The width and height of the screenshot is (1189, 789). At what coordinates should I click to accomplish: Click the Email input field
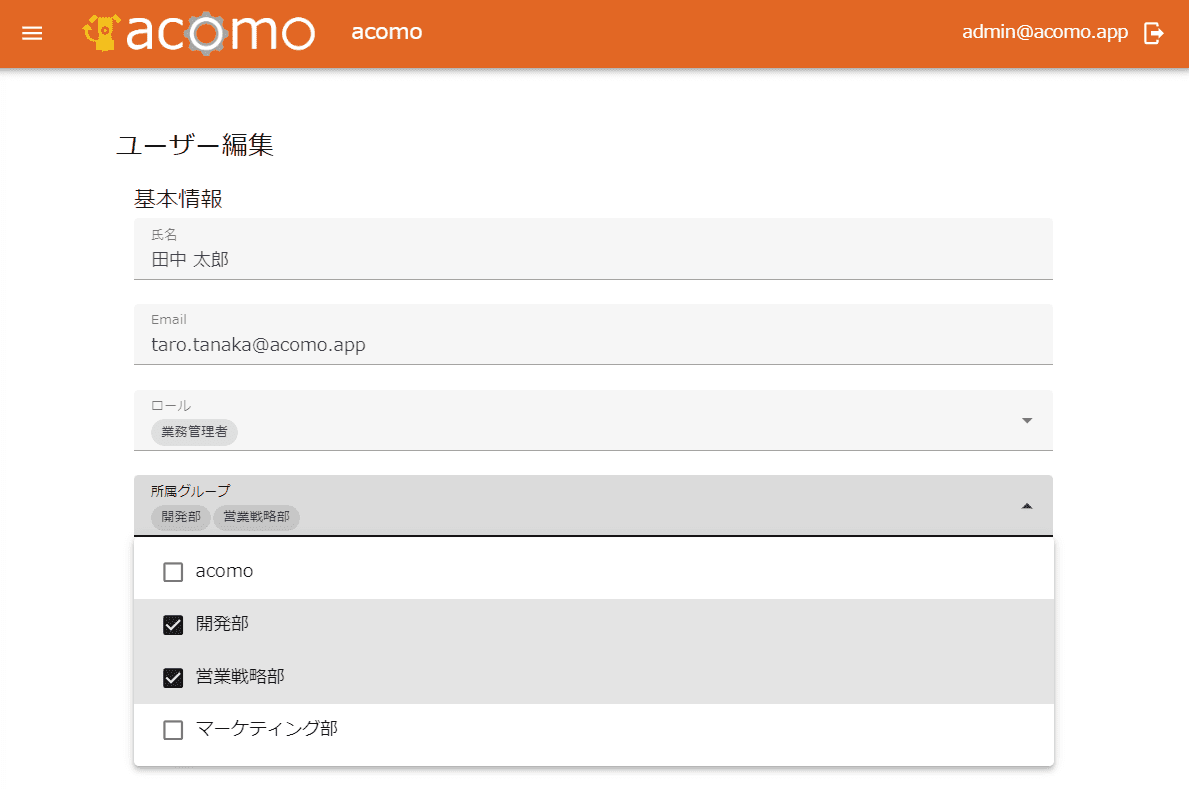592,345
